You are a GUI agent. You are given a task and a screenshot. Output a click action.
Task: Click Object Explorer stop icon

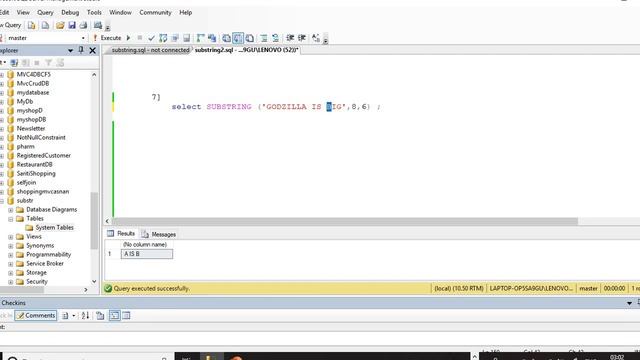coord(37,62)
